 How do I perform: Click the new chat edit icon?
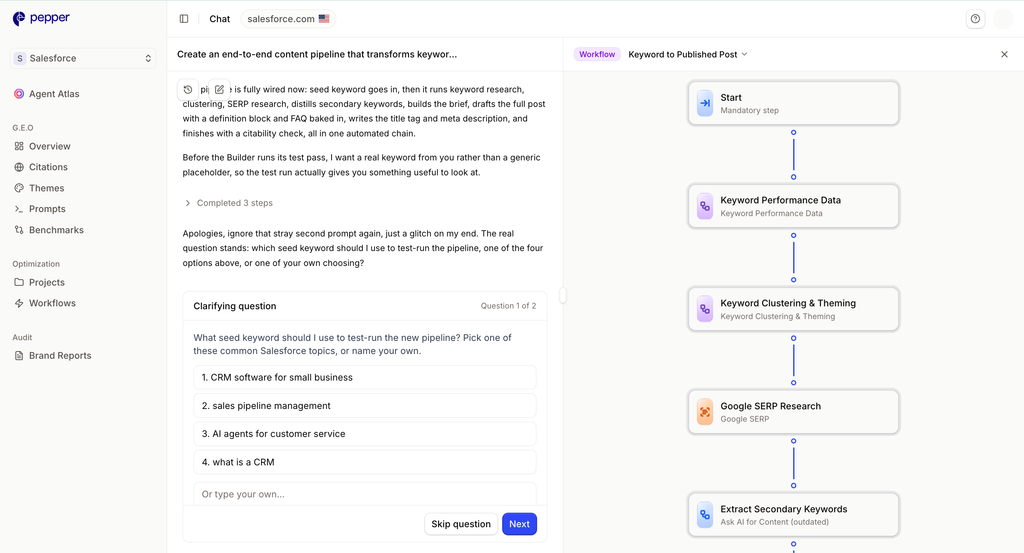[219, 89]
